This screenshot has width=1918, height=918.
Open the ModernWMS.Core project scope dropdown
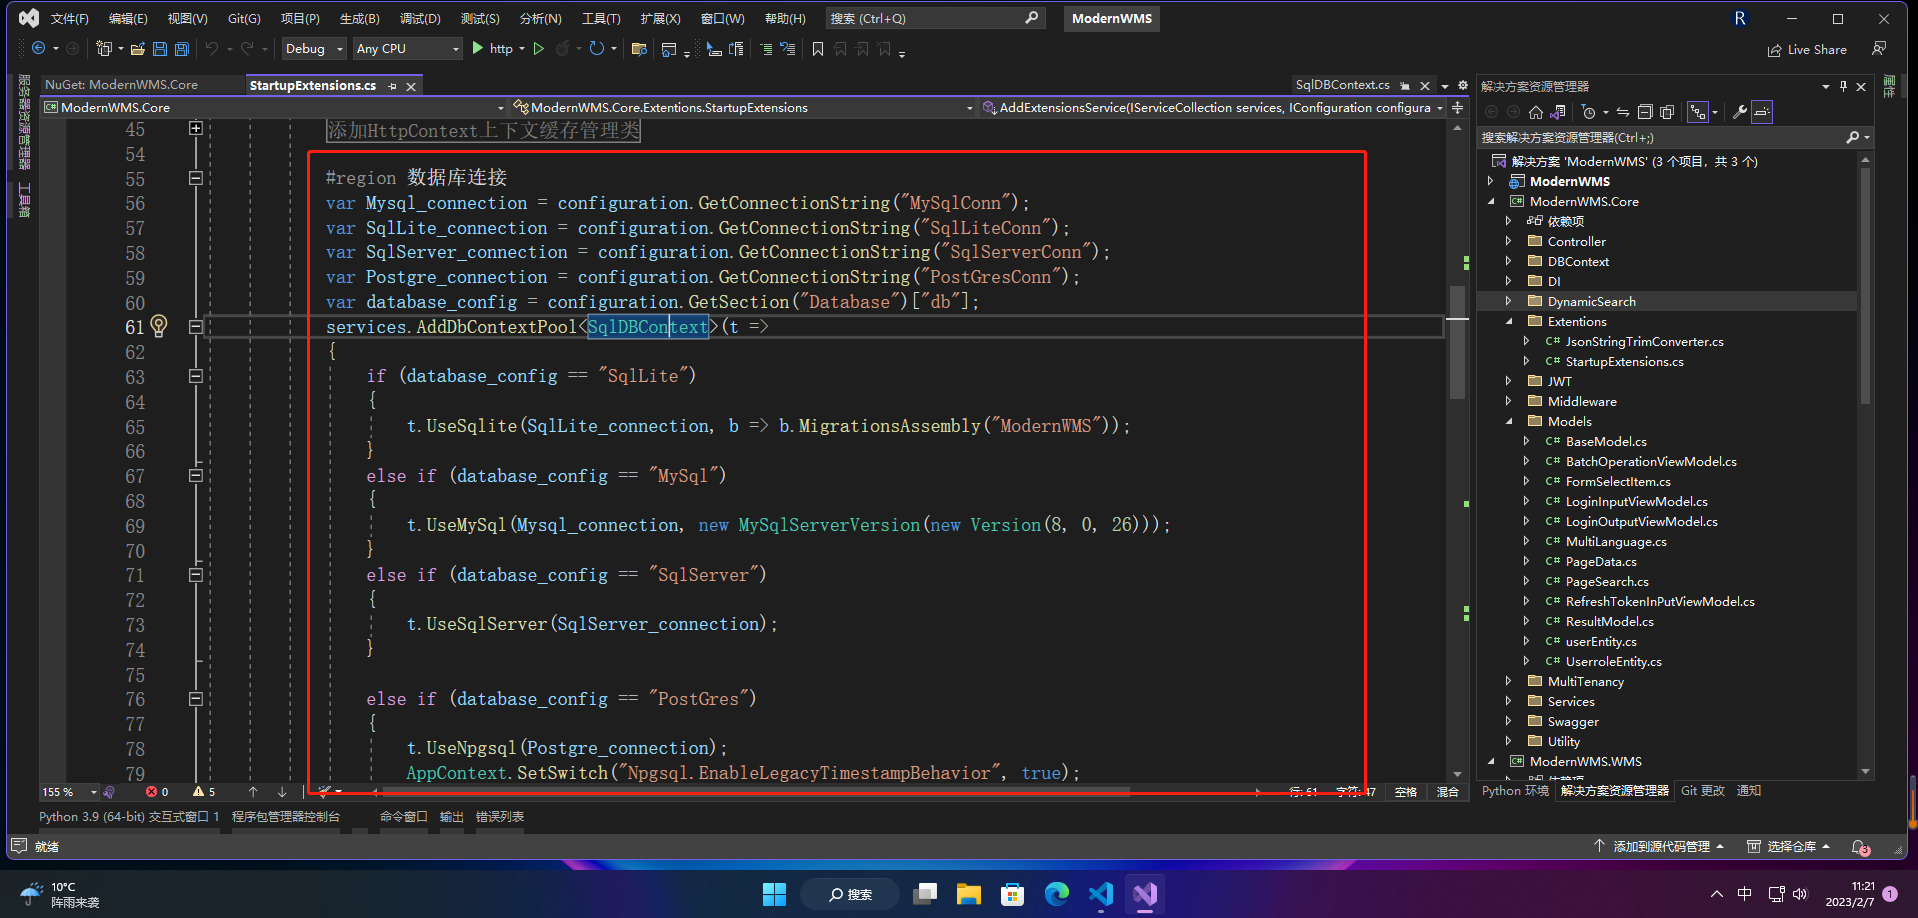(x=274, y=107)
